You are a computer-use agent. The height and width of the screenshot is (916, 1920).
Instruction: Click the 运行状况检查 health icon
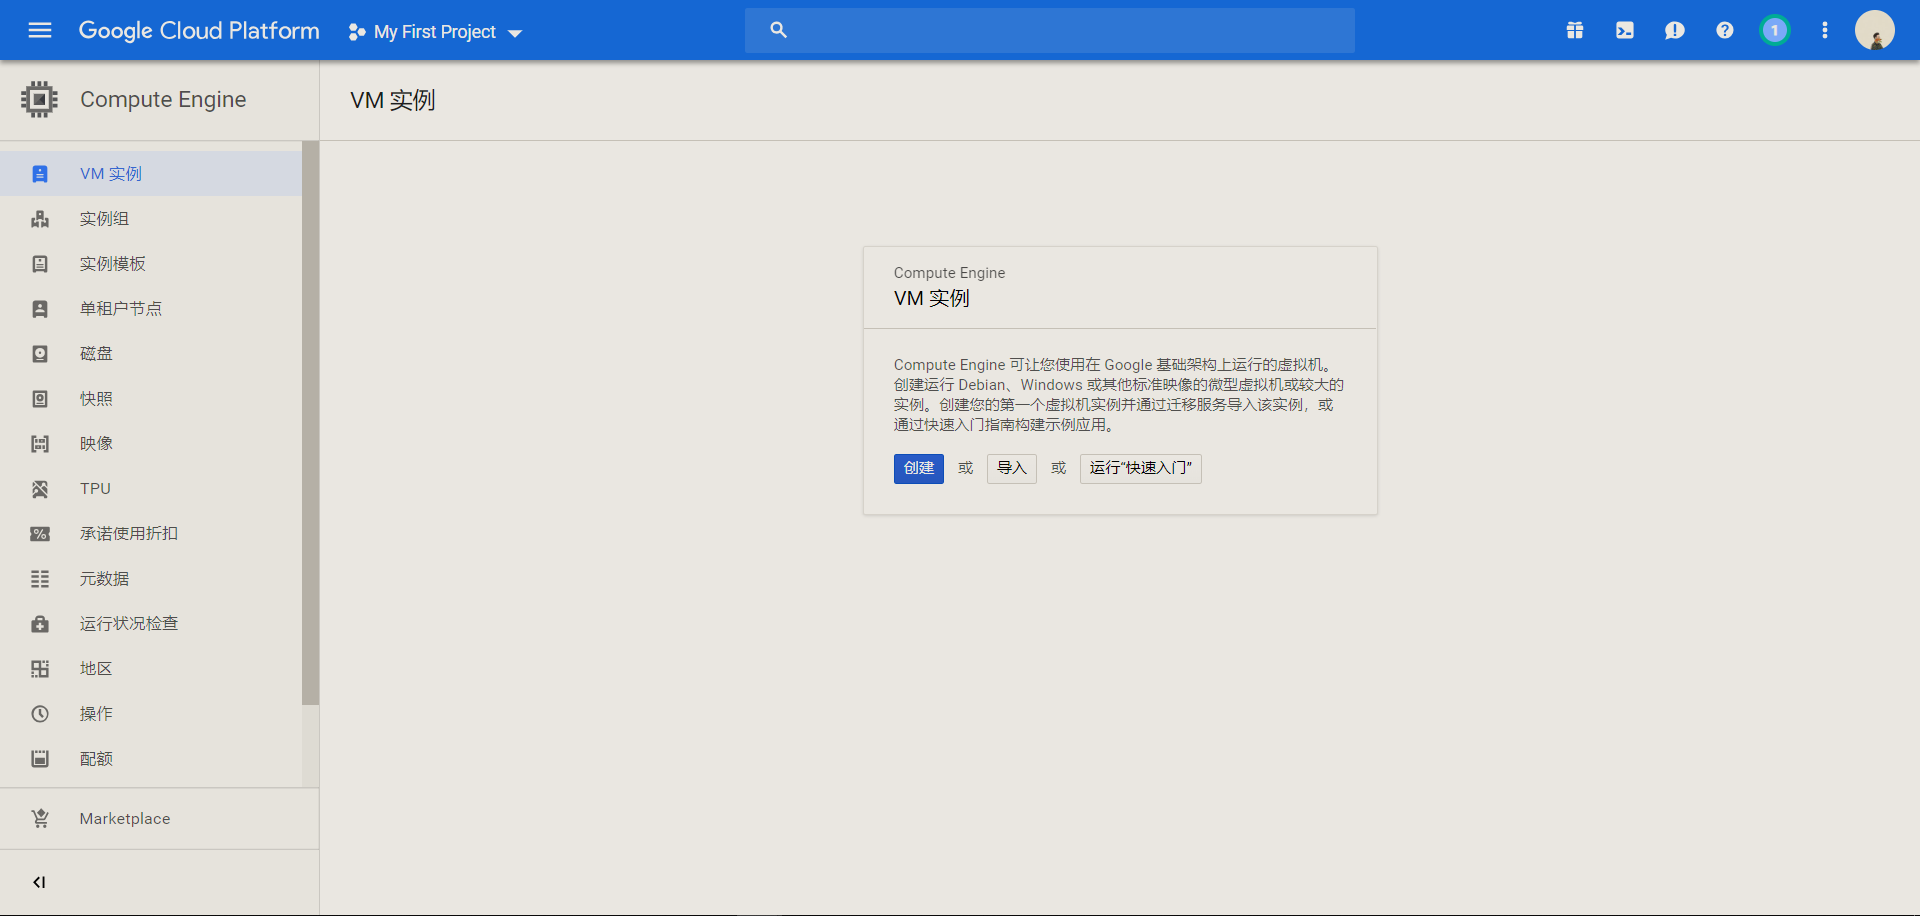coord(40,624)
